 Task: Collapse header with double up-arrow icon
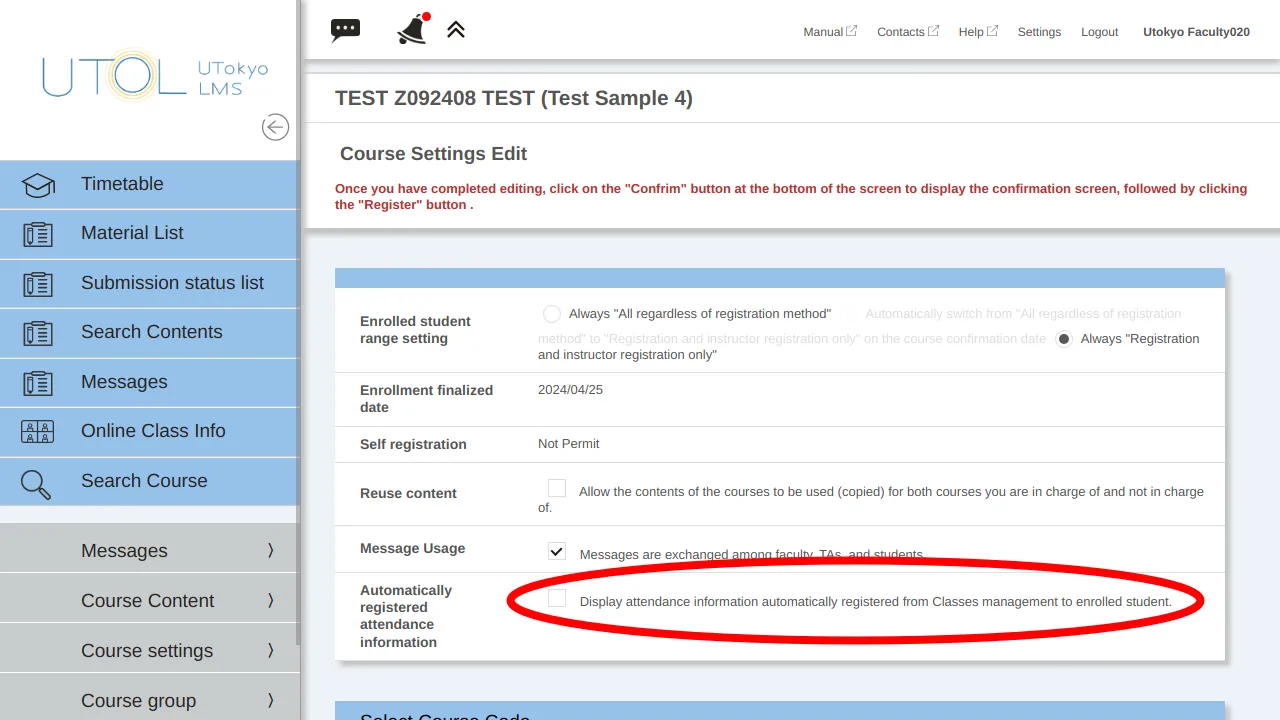pos(456,30)
